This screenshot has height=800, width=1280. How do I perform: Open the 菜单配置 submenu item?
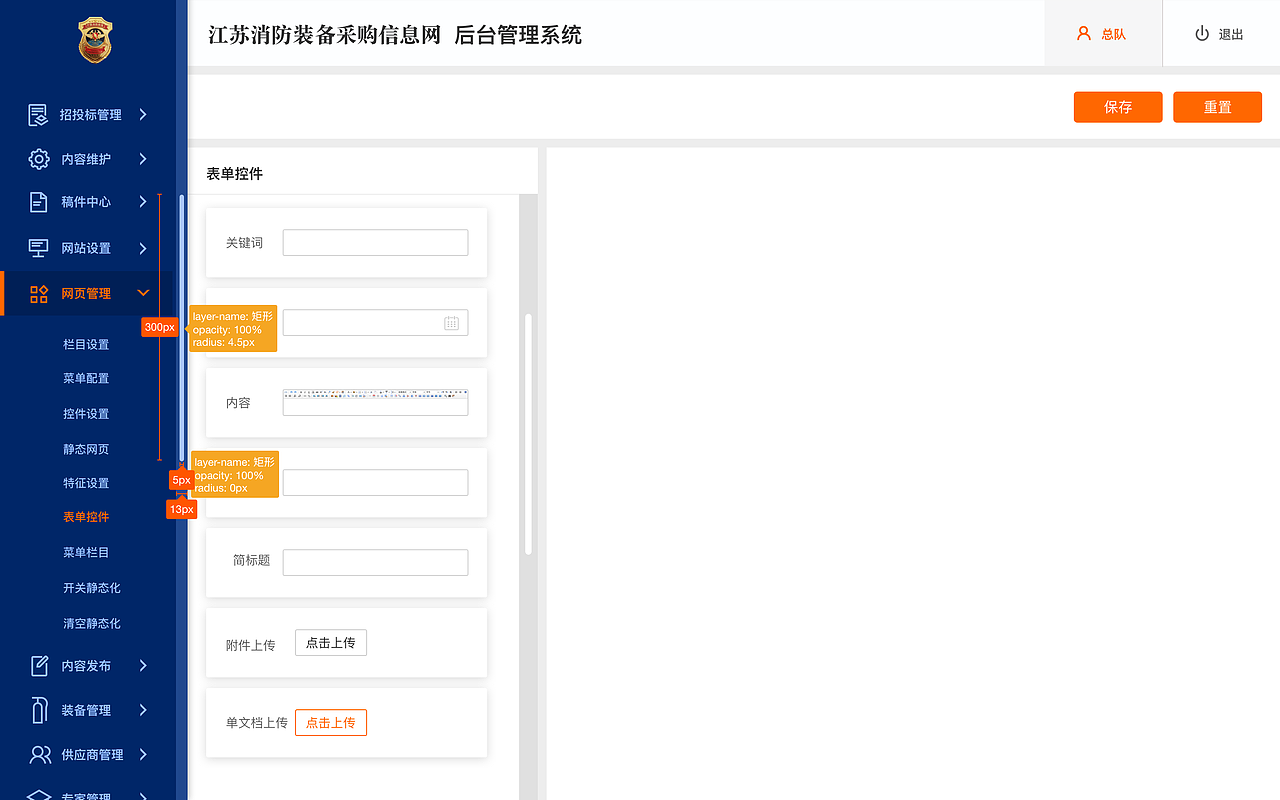pyautogui.click(x=86, y=379)
